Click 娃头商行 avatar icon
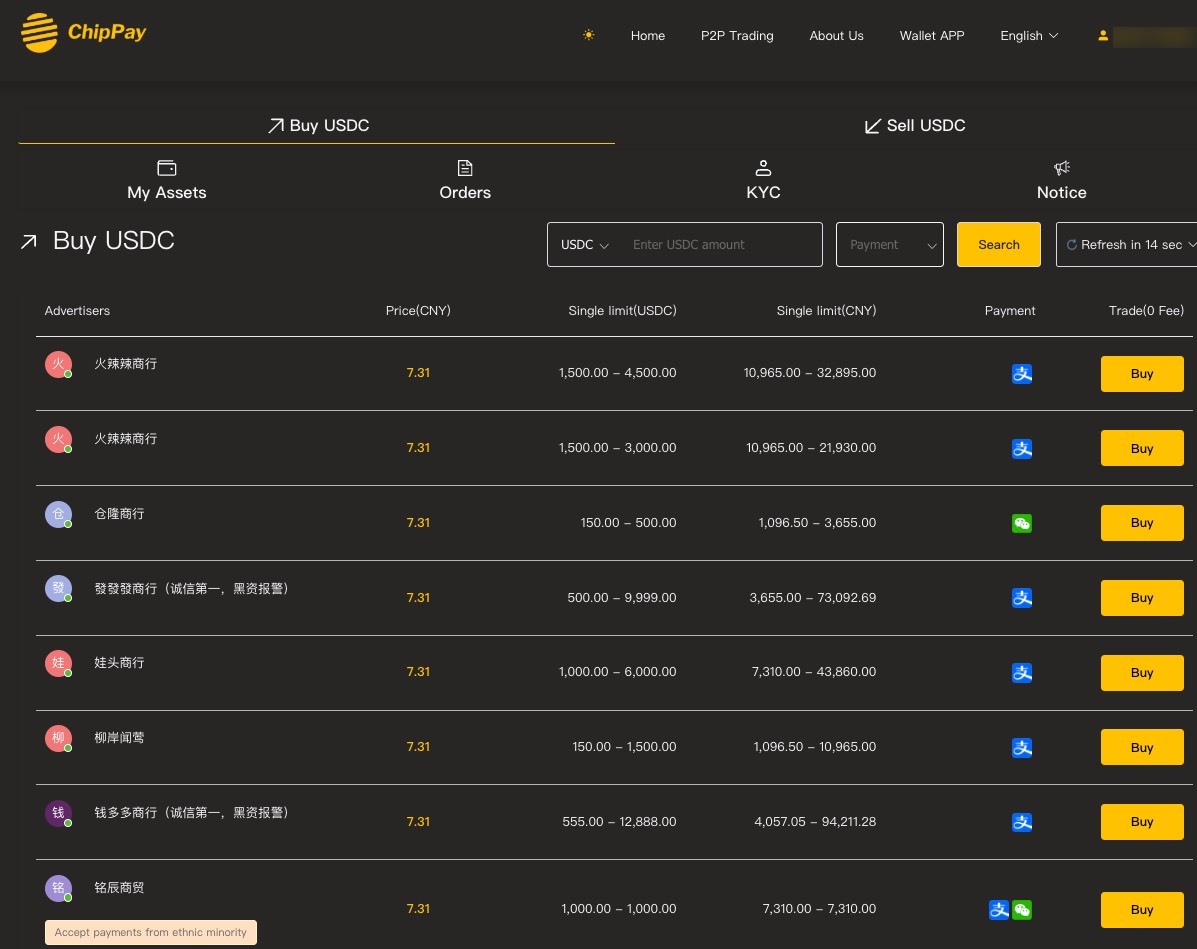Viewport: 1197px width, 949px height. 59,663
